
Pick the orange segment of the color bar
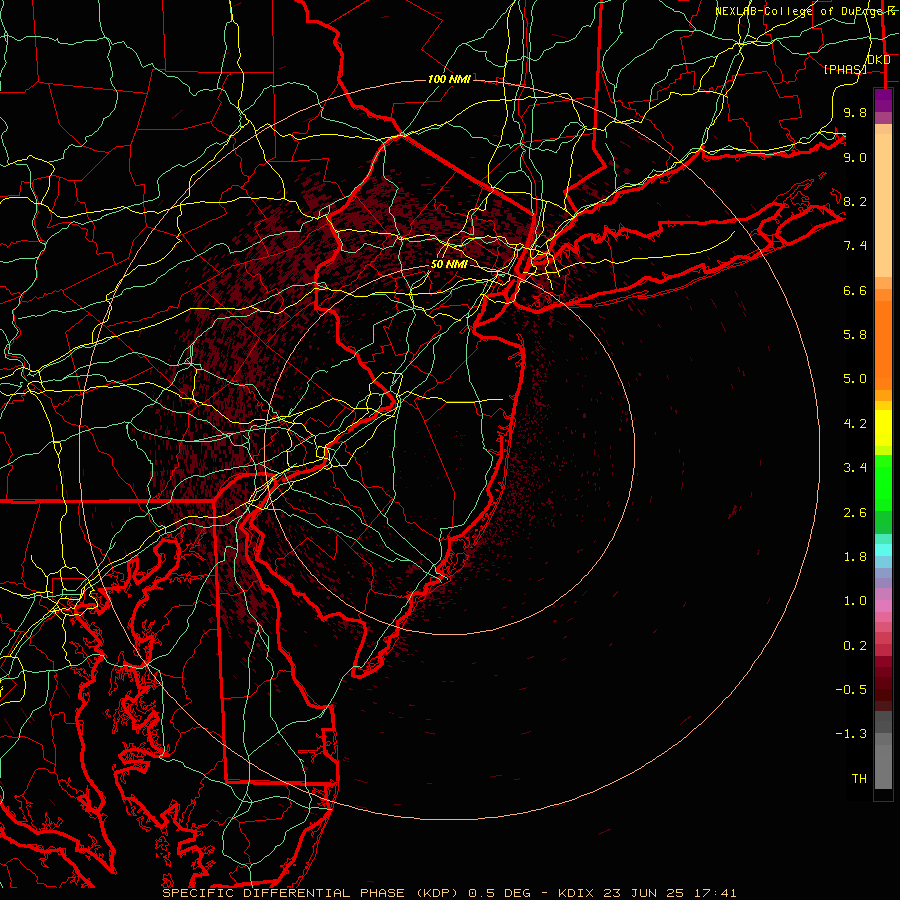pyautogui.click(x=883, y=345)
